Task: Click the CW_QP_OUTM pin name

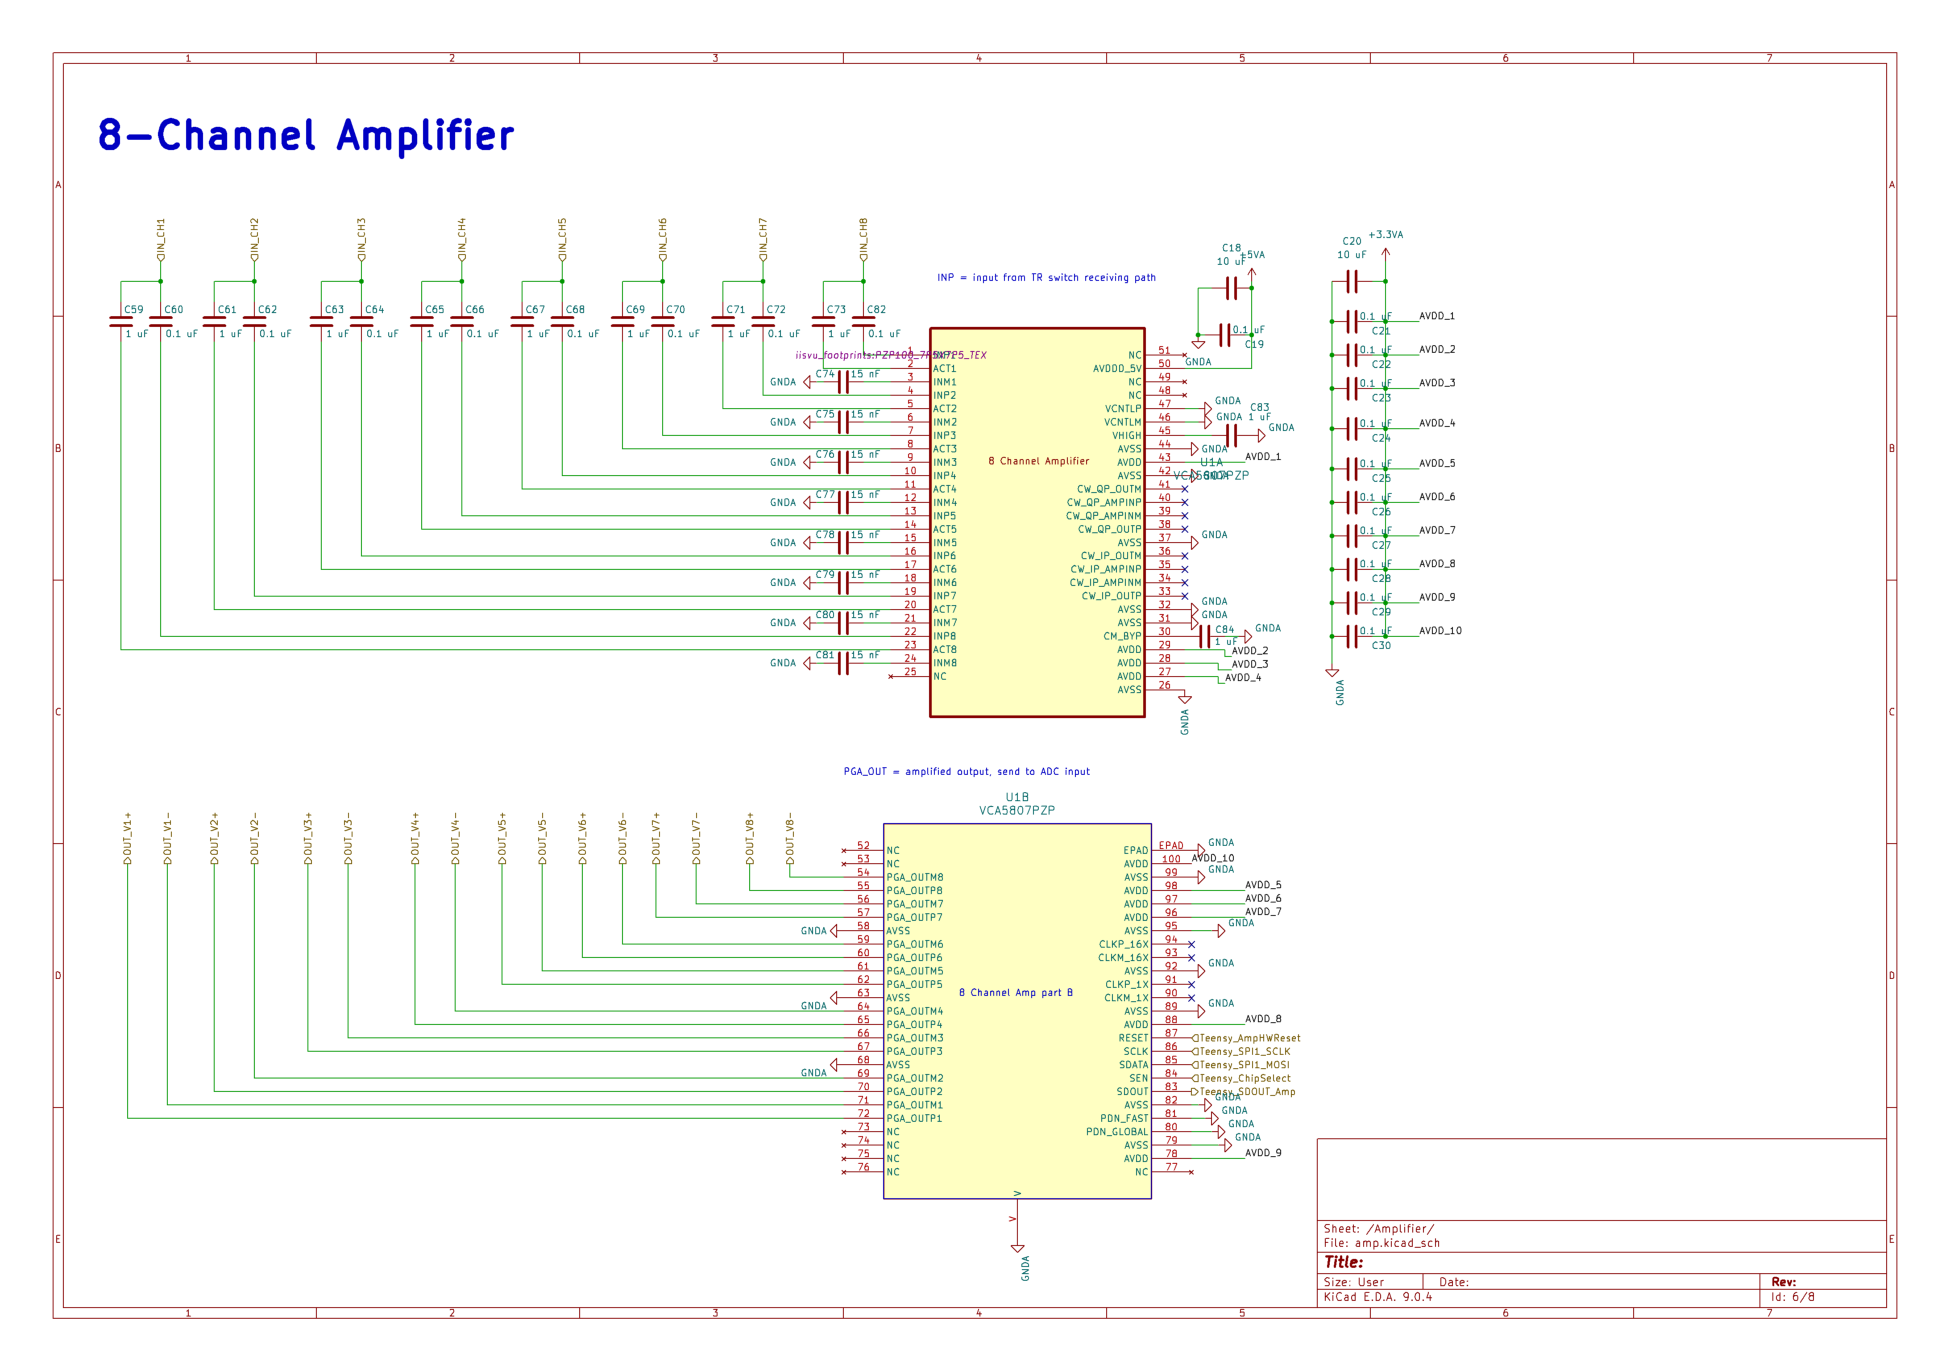Action: coord(1109,490)
